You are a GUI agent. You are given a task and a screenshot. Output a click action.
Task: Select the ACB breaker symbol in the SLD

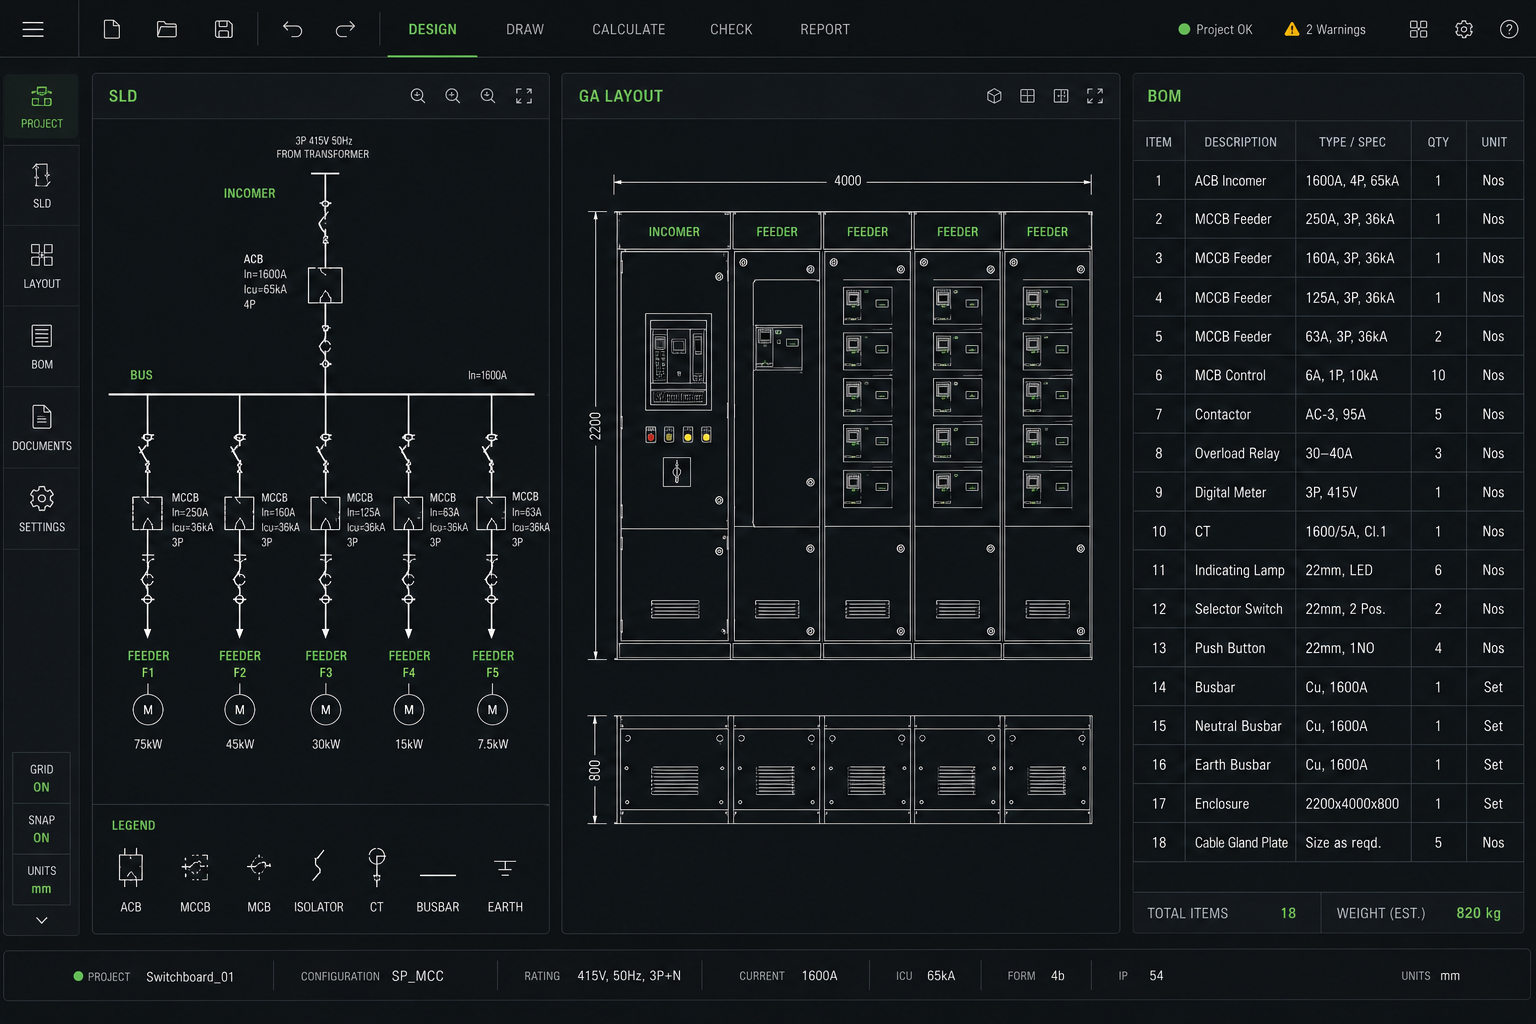coord(325,285)
